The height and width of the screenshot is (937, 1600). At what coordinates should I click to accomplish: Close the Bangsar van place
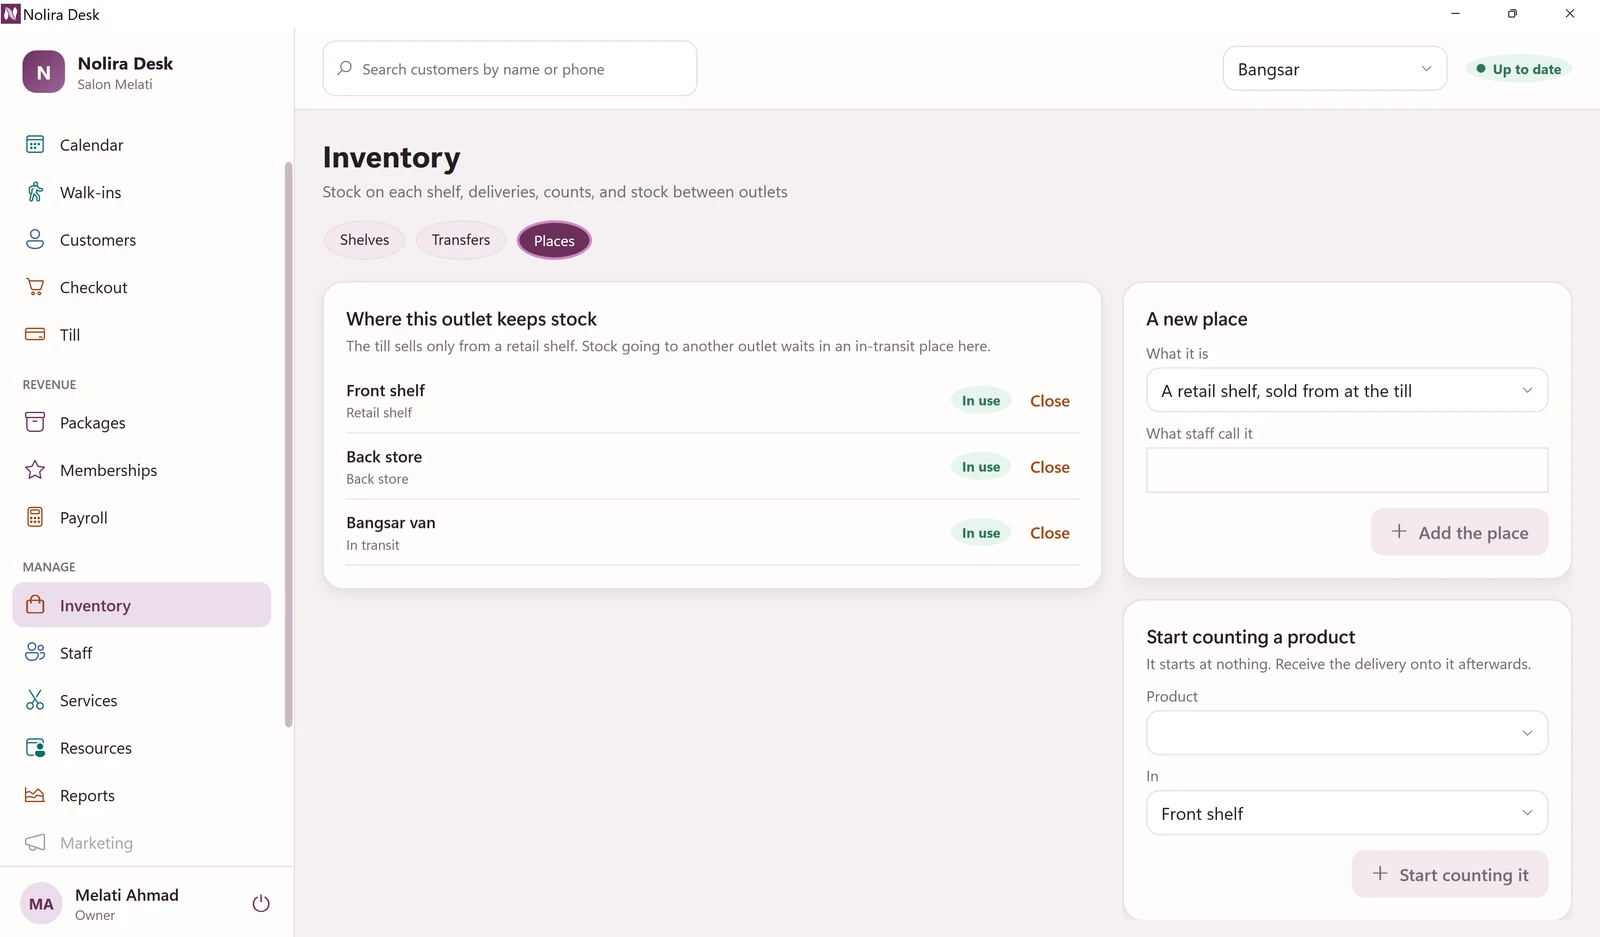(1050, 533)
